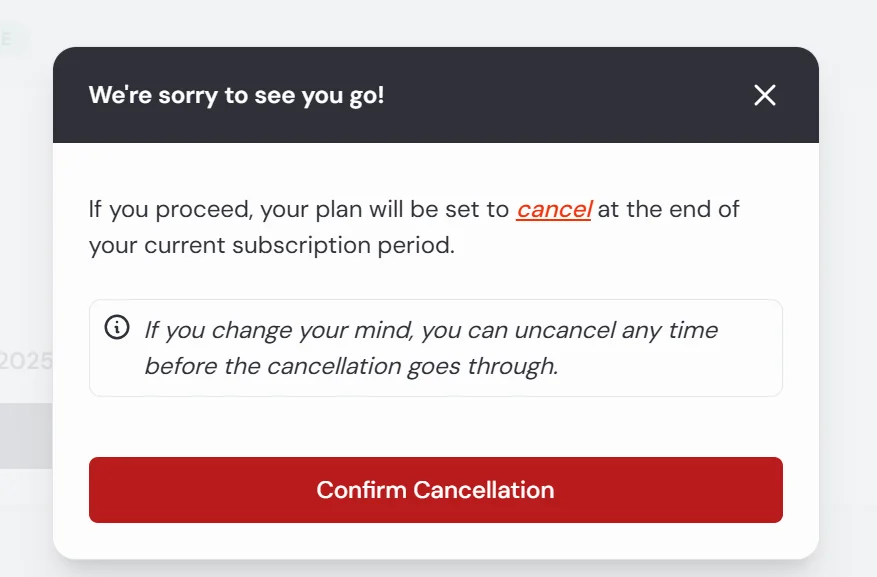Click the dimmed backdrop right of the dialog
The height and width of the screenshot is (577, 877).
tap(848, 300)
